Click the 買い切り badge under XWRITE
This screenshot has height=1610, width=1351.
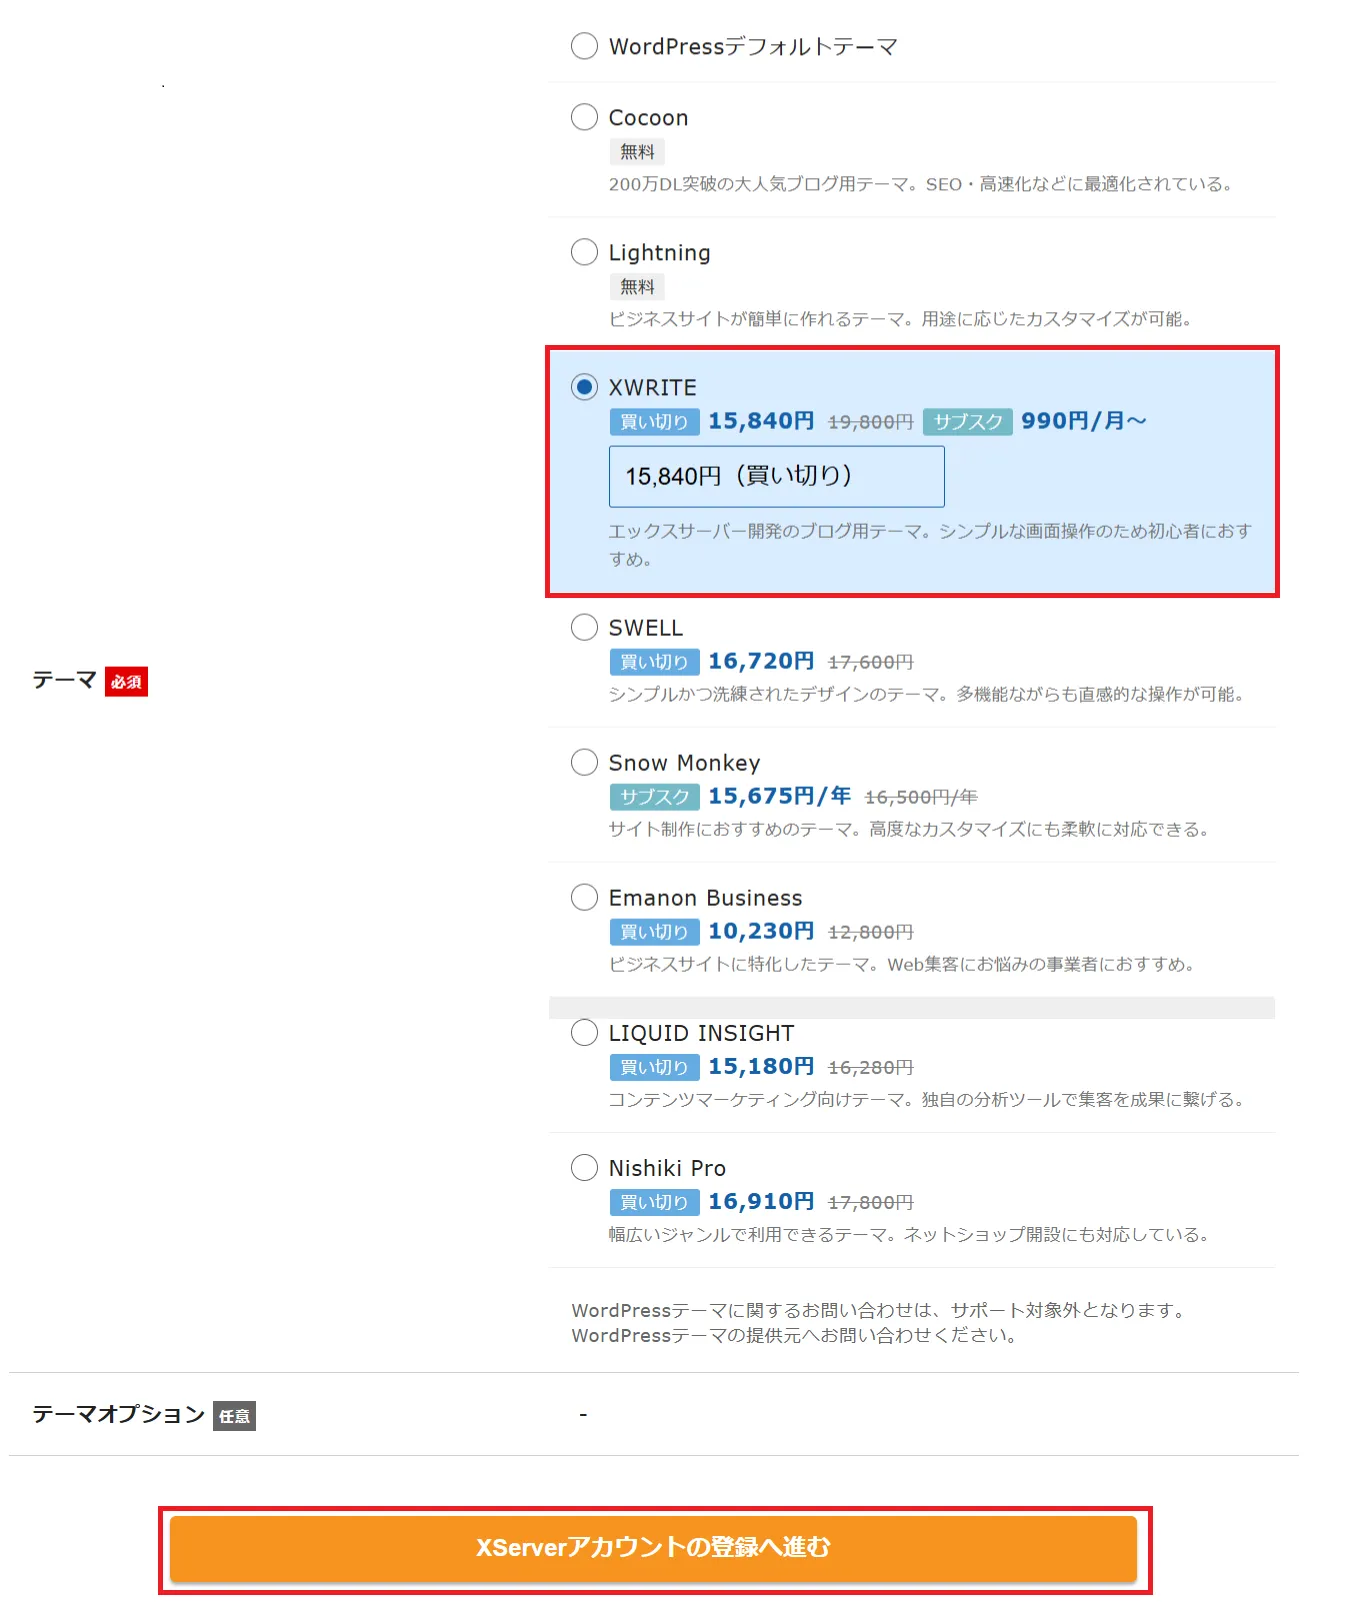[654, 422]
